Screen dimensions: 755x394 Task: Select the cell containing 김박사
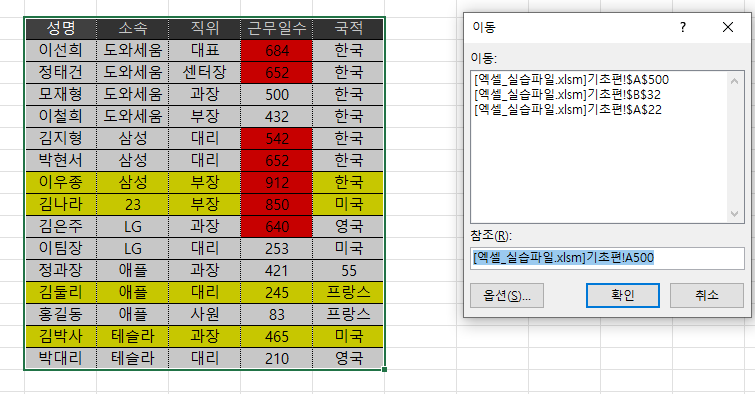coord(61,337)
